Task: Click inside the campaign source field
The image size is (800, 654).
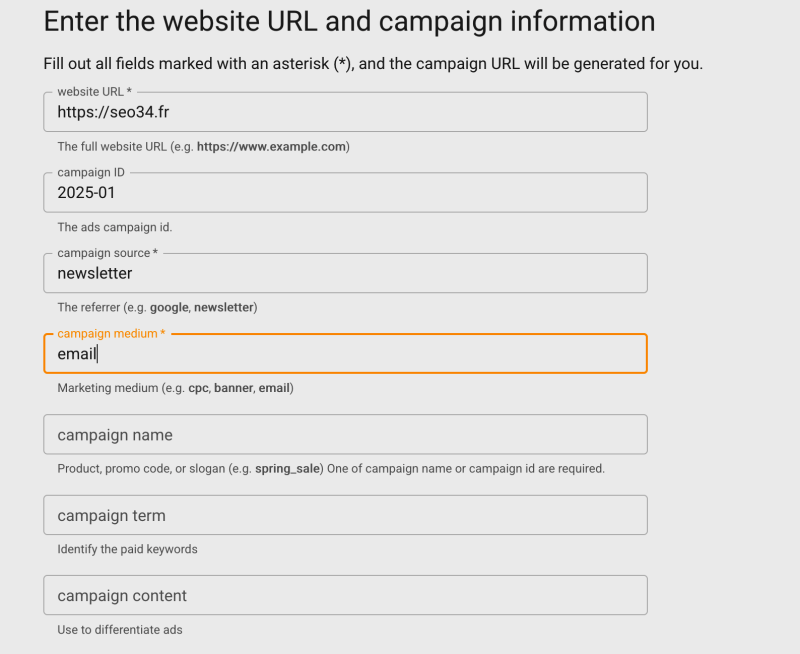Action: [x=344, y=273]
